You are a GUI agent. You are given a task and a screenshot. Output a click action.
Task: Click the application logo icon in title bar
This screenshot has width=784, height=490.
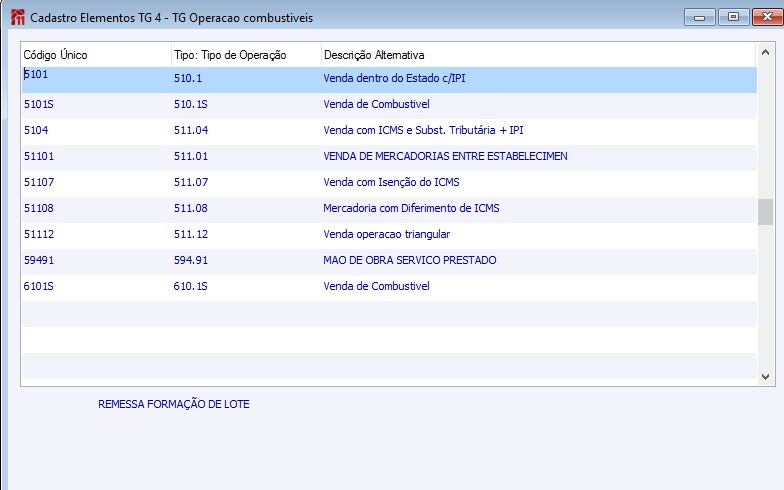pyautogui.click(x=18, y=18)
